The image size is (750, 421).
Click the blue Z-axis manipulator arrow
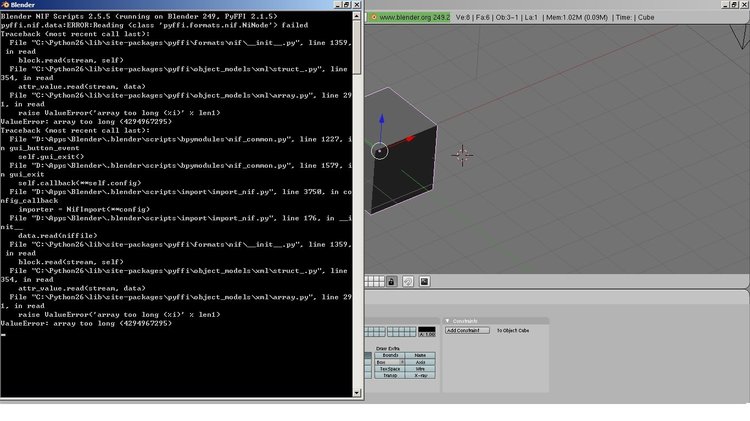tap(382, 119)
